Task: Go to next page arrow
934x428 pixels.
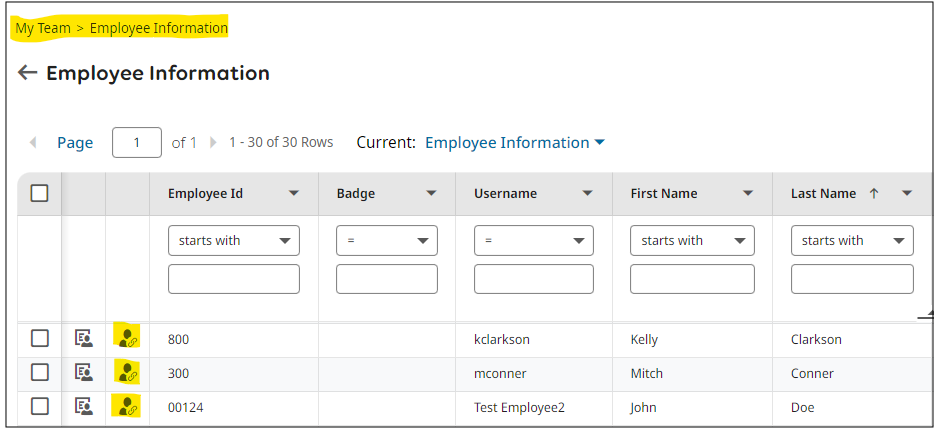Action: coord(212,143)
